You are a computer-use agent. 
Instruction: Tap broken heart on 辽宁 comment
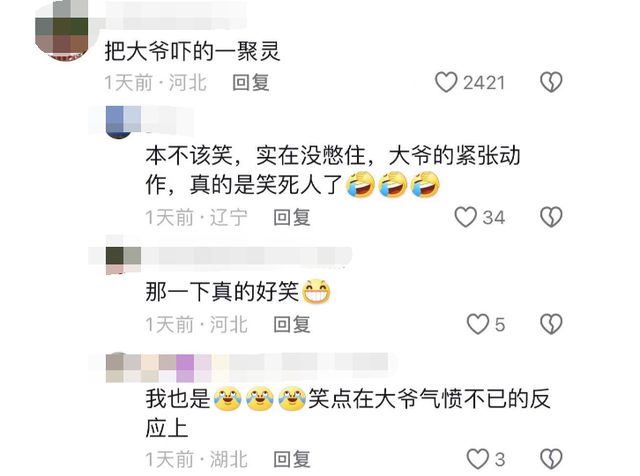click(x=551, y=217)
